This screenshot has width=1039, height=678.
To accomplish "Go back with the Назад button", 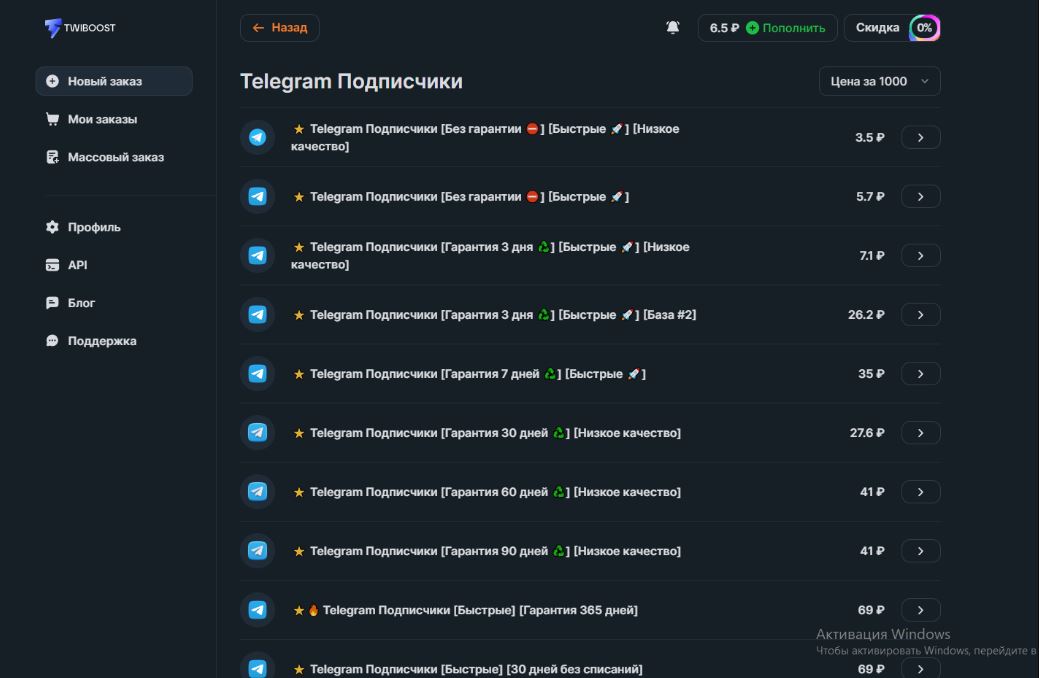I will pyautogui.click(x=280, y=28).
